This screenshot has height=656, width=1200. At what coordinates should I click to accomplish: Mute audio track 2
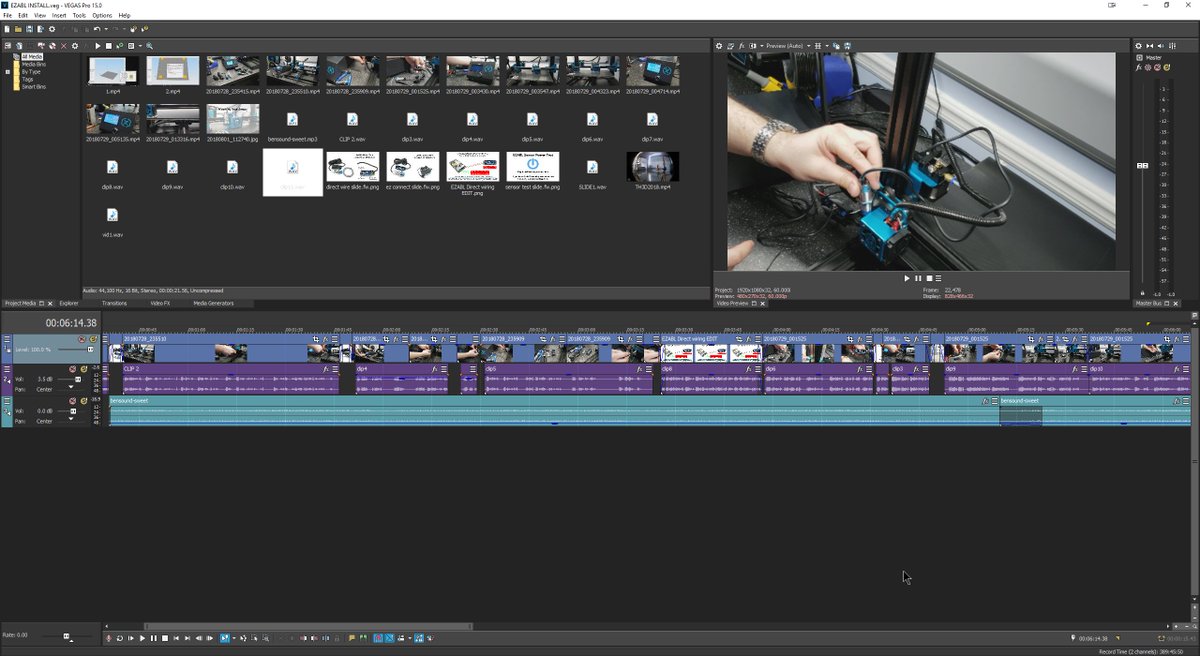click(x=72, y=369)
